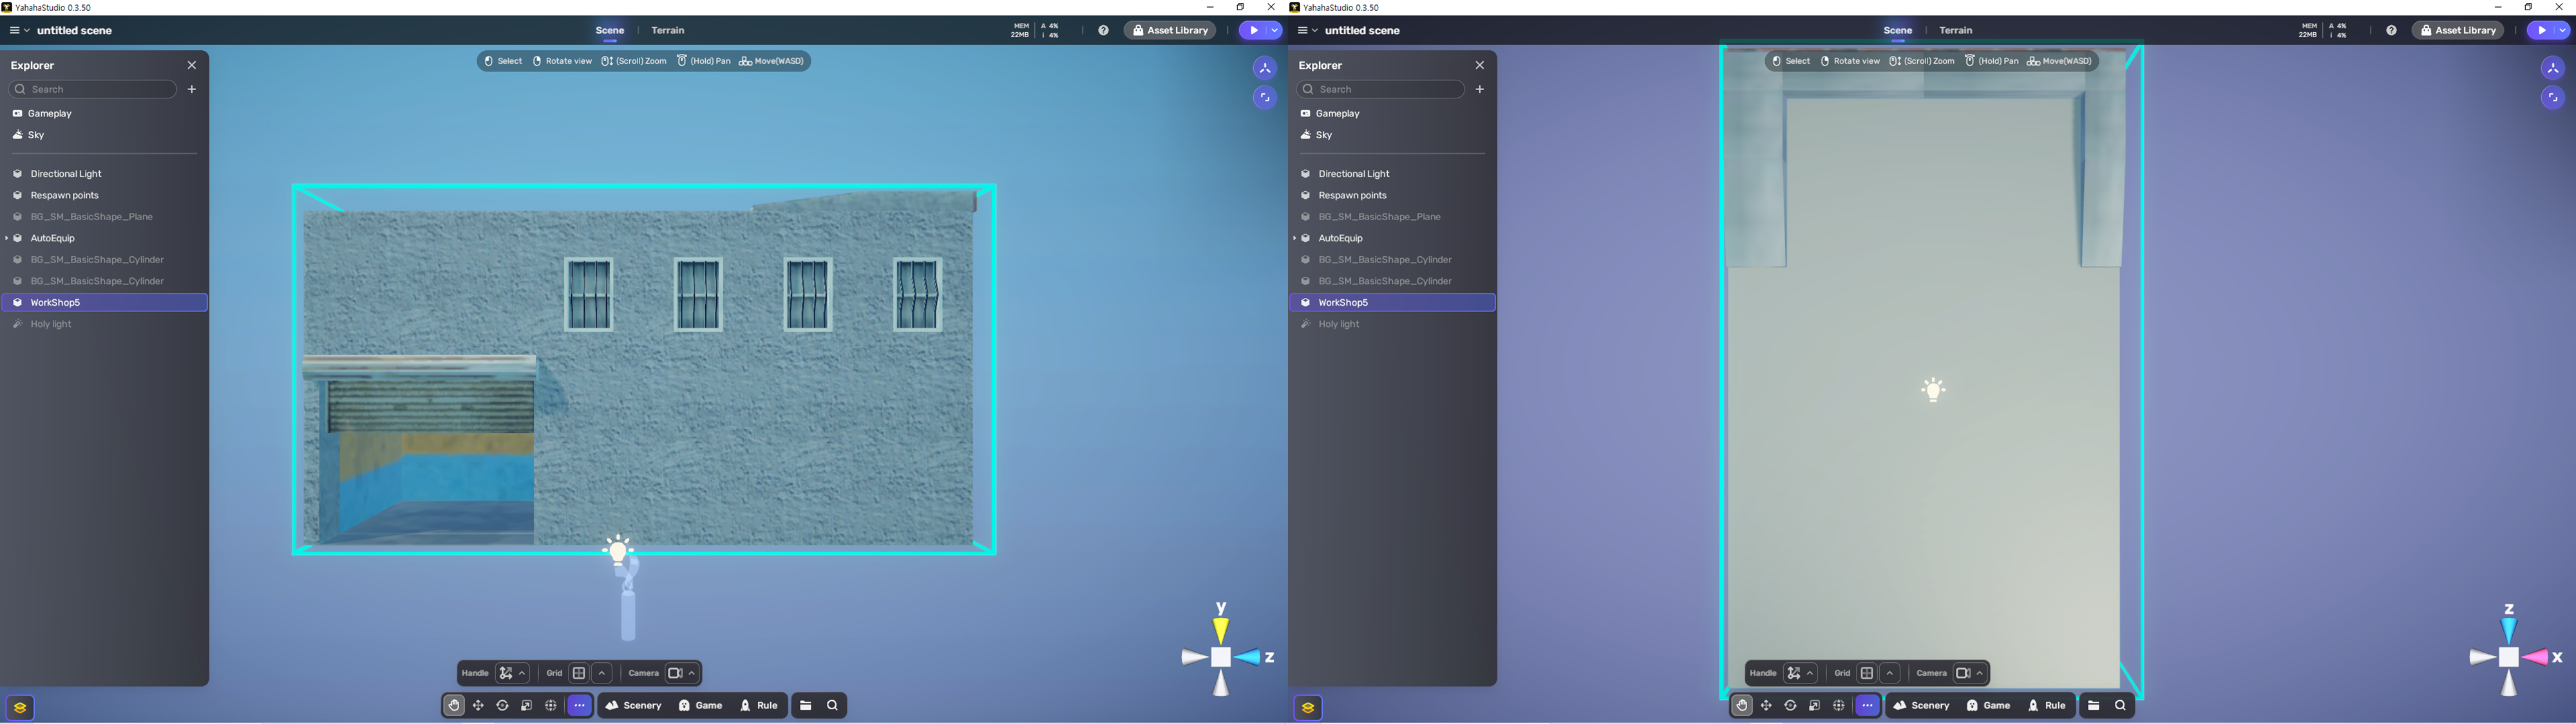Open the Scenery menu in right window
The image size is (2576, 724).
[x=1921, y=706]
